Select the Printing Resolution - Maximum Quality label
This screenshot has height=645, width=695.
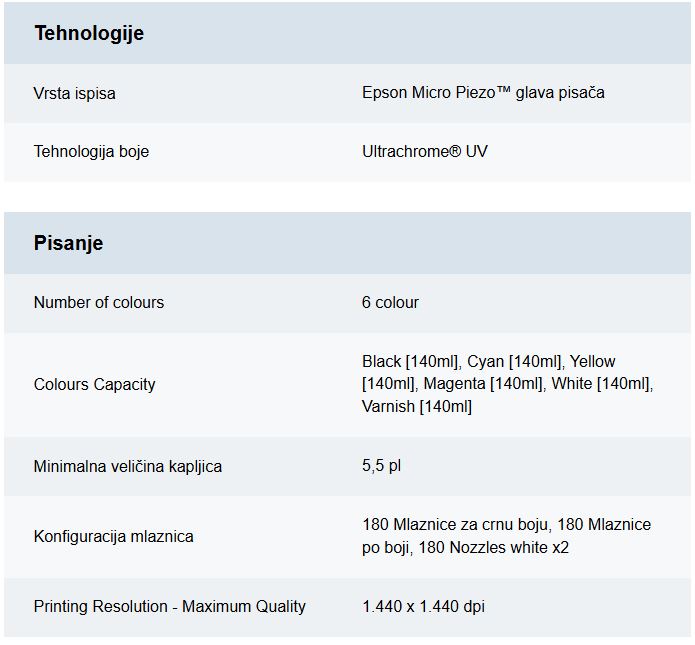pos(170,606)
